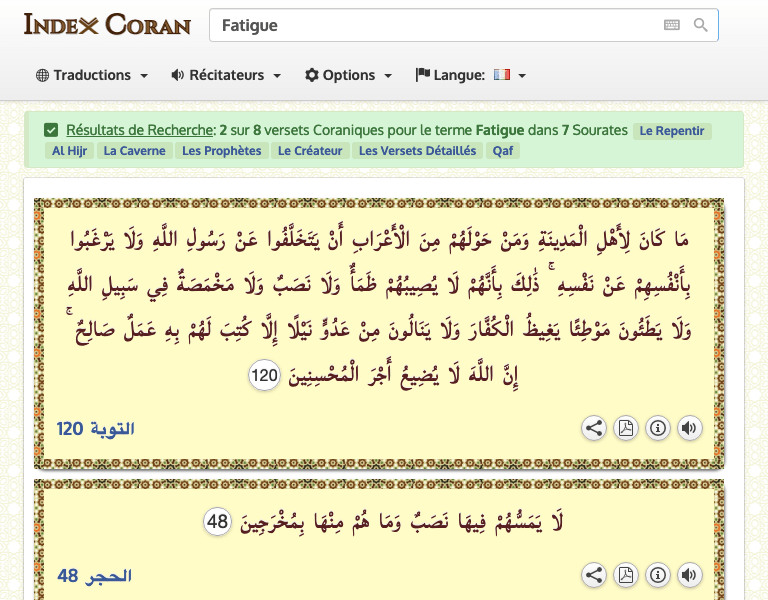768x600 pixels.
Task: Share verse Al-Hijr 48
Action: 594,575
